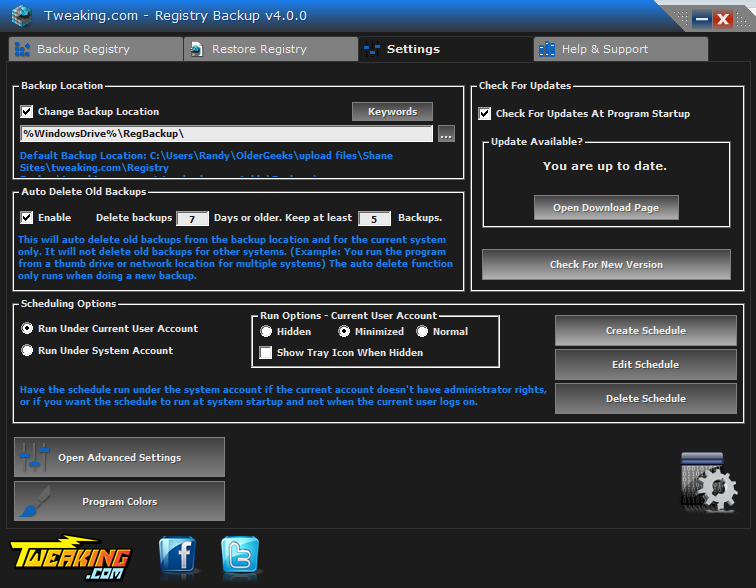Switch to the Restore Registry tab

[270, 49]
